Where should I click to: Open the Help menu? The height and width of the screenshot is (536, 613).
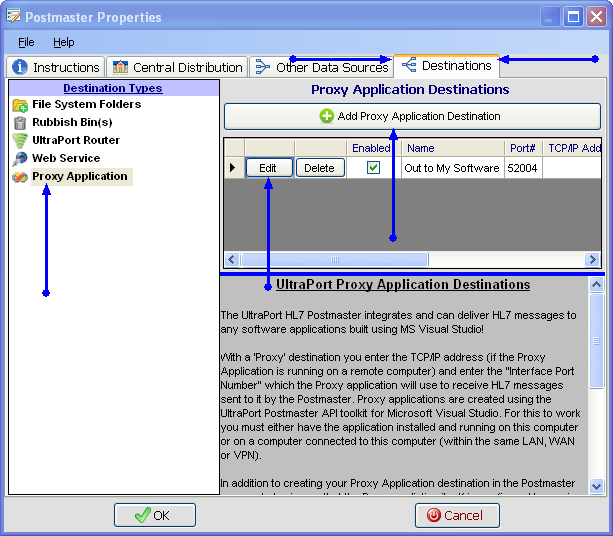pos(64,43)
